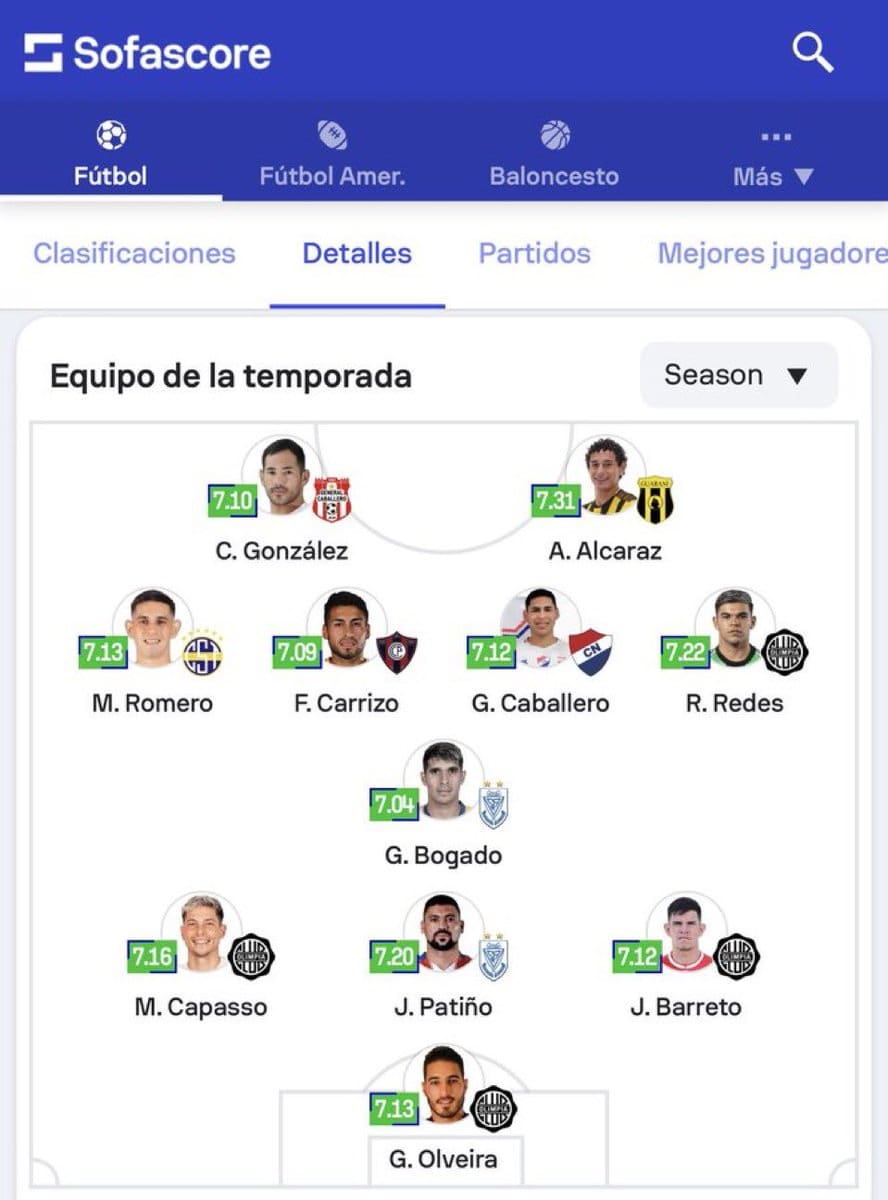This screenshot has height=1200, width=888.
Task: Open the Mejores jugadores tab
Action: tap(772, 254)
